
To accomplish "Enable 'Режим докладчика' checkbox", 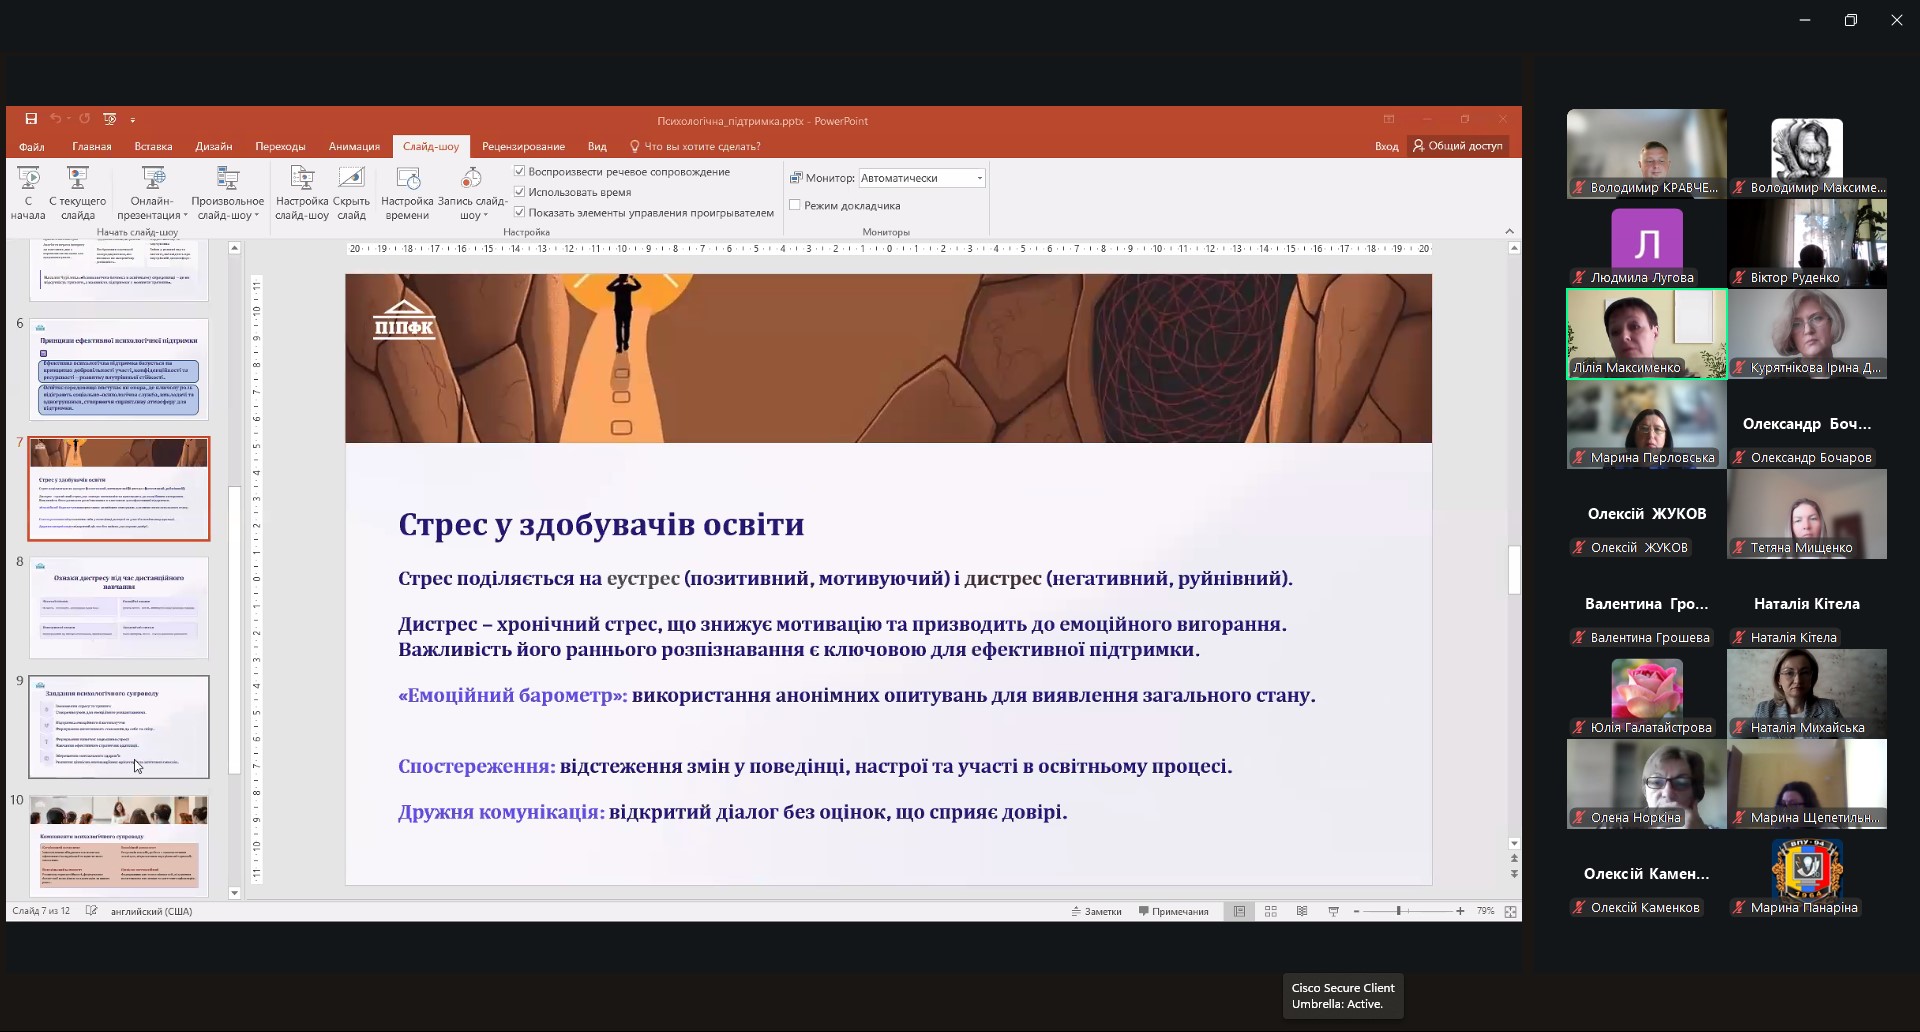I will [x=795, y=205].
